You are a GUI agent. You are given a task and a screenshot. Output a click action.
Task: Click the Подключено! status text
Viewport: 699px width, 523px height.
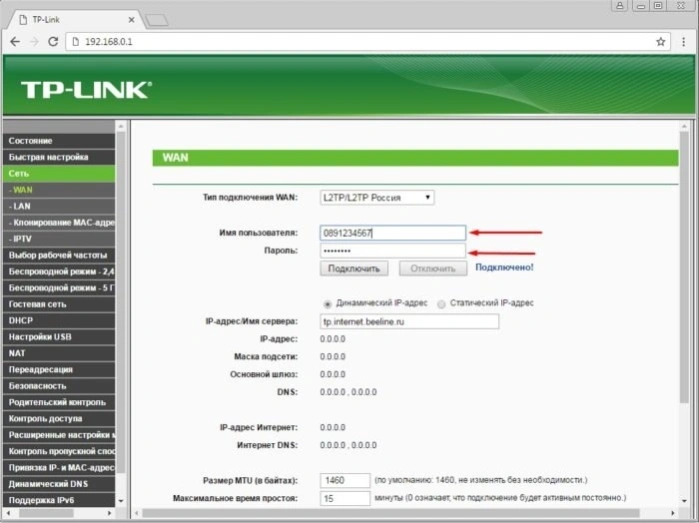[504, 268]
